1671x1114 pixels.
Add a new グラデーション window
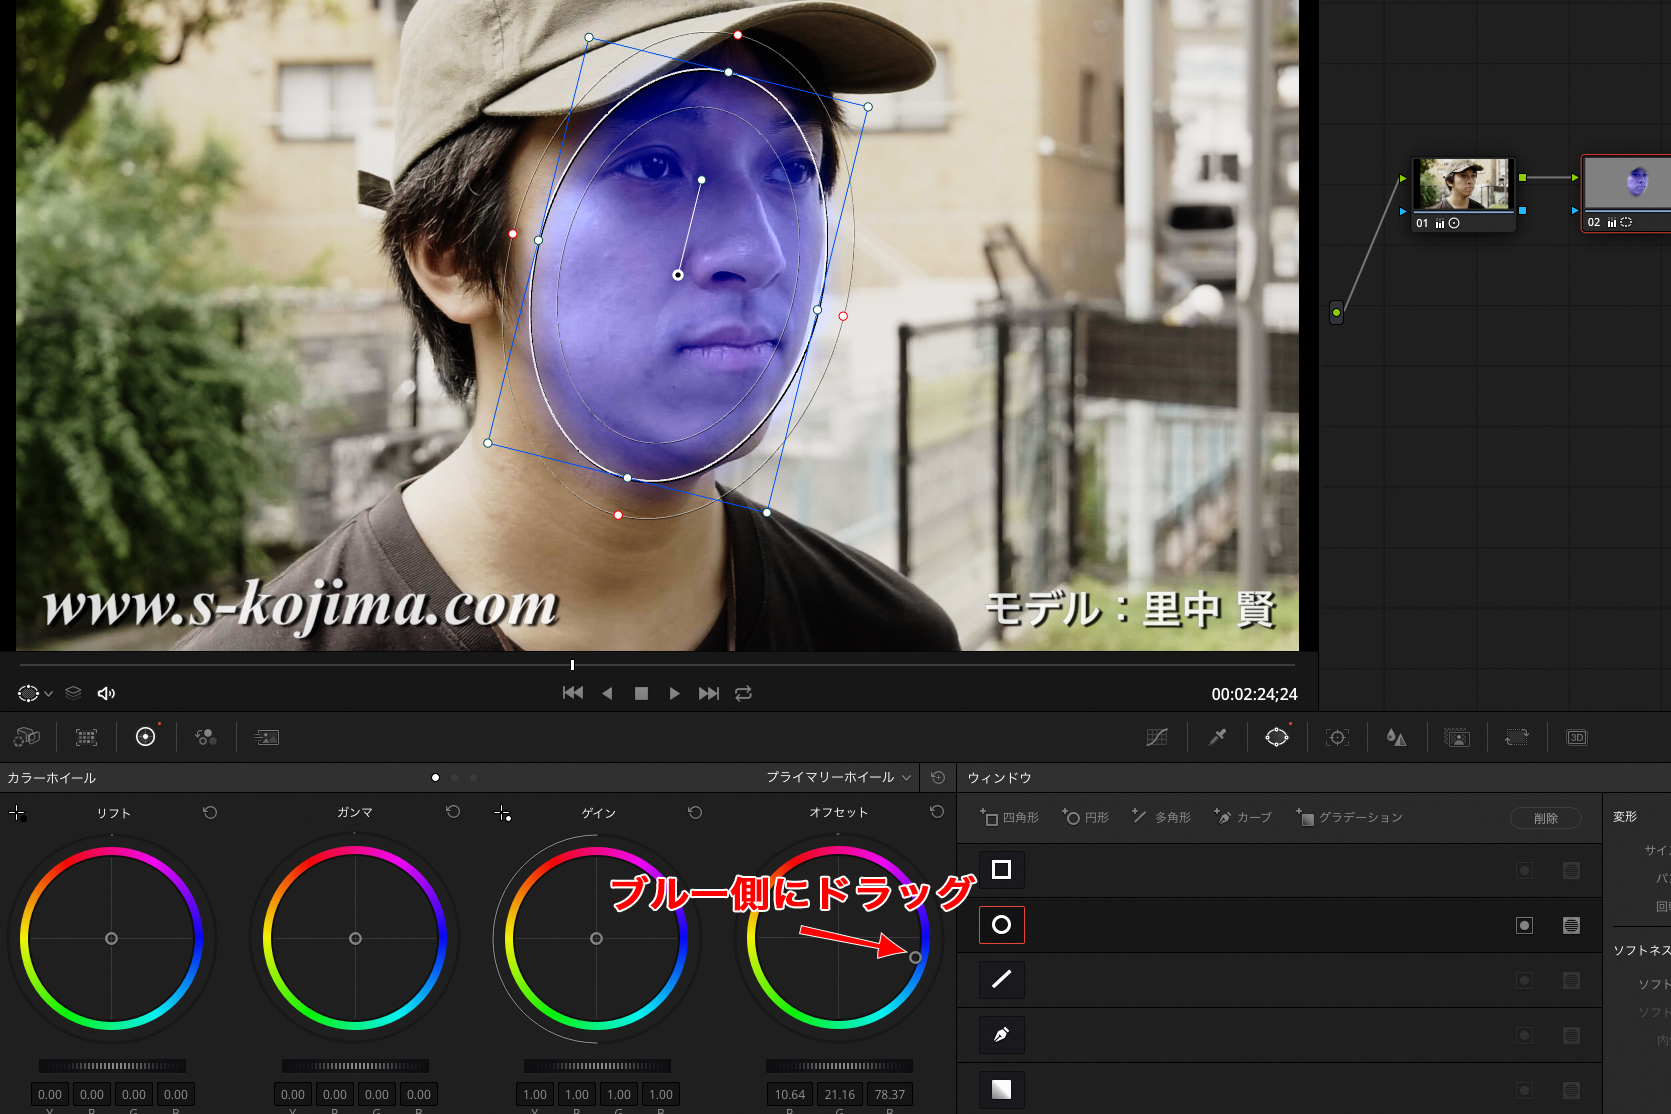tap(1349, 817)
